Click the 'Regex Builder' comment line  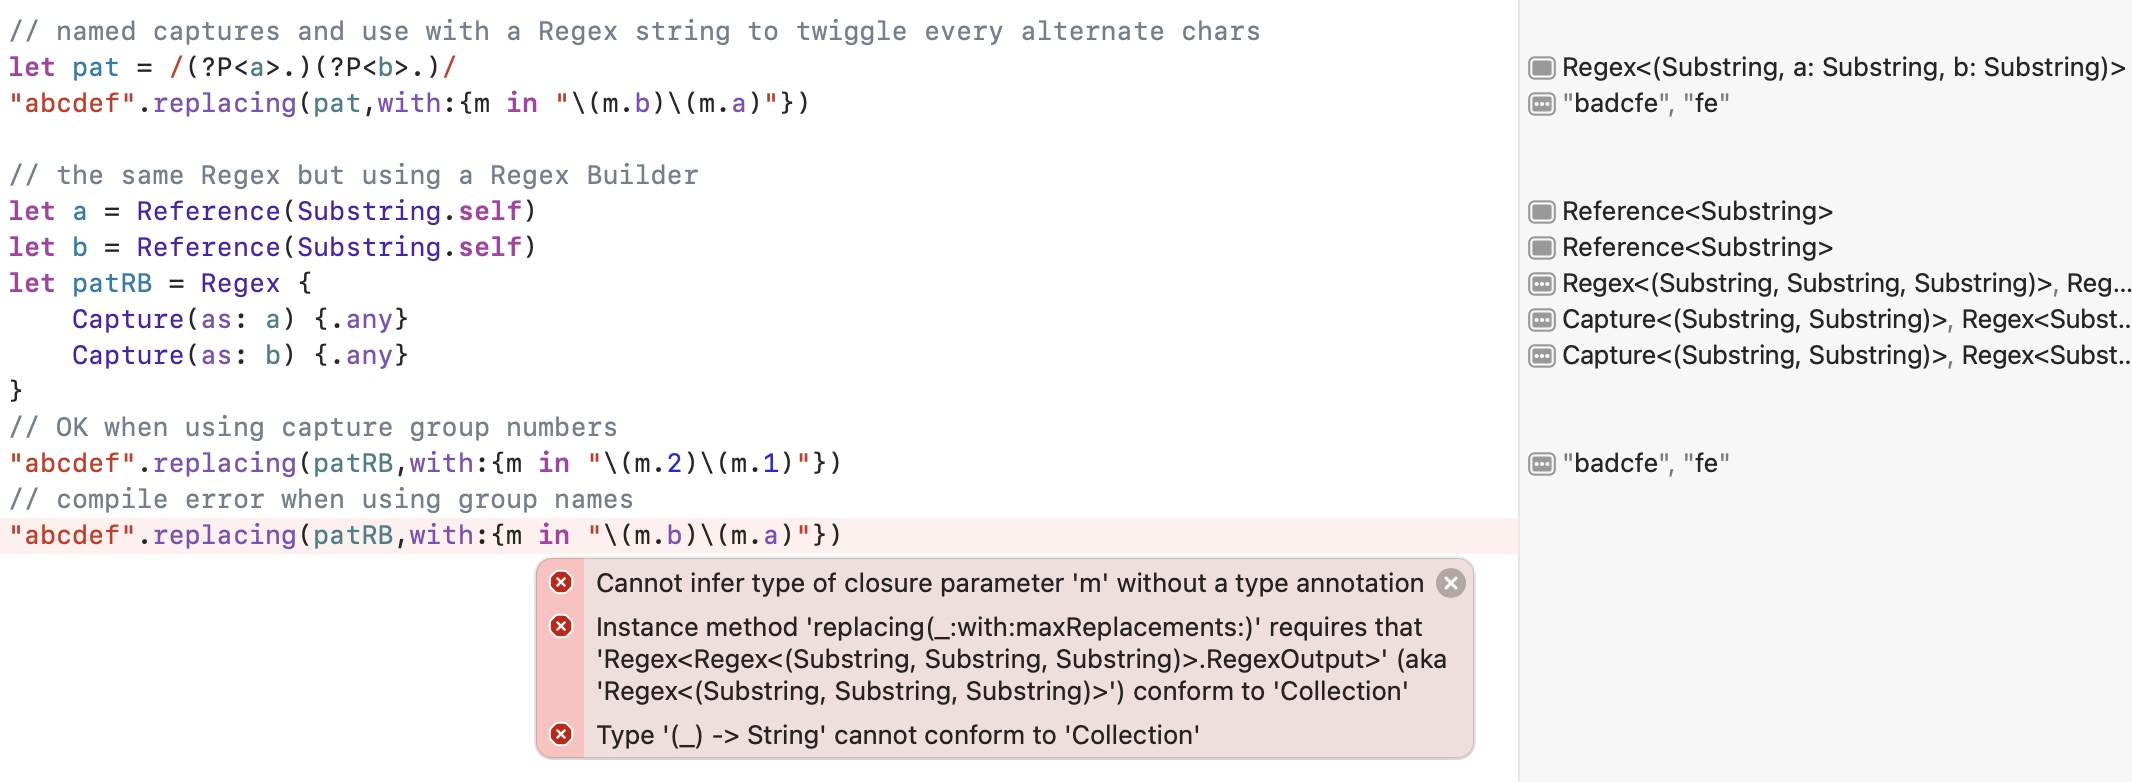click(353, 176)
